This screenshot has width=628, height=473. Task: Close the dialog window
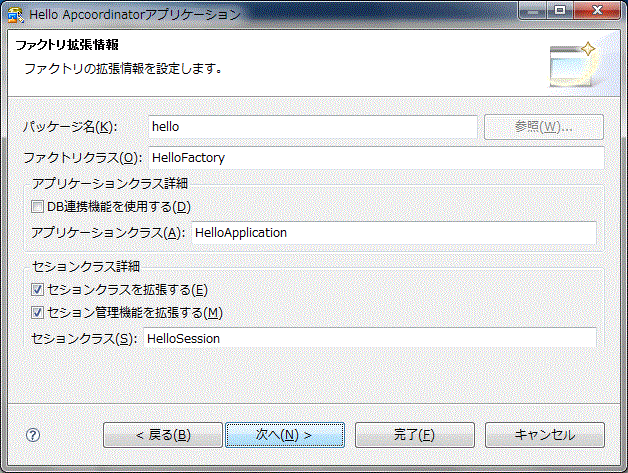(x=597, y=10)
